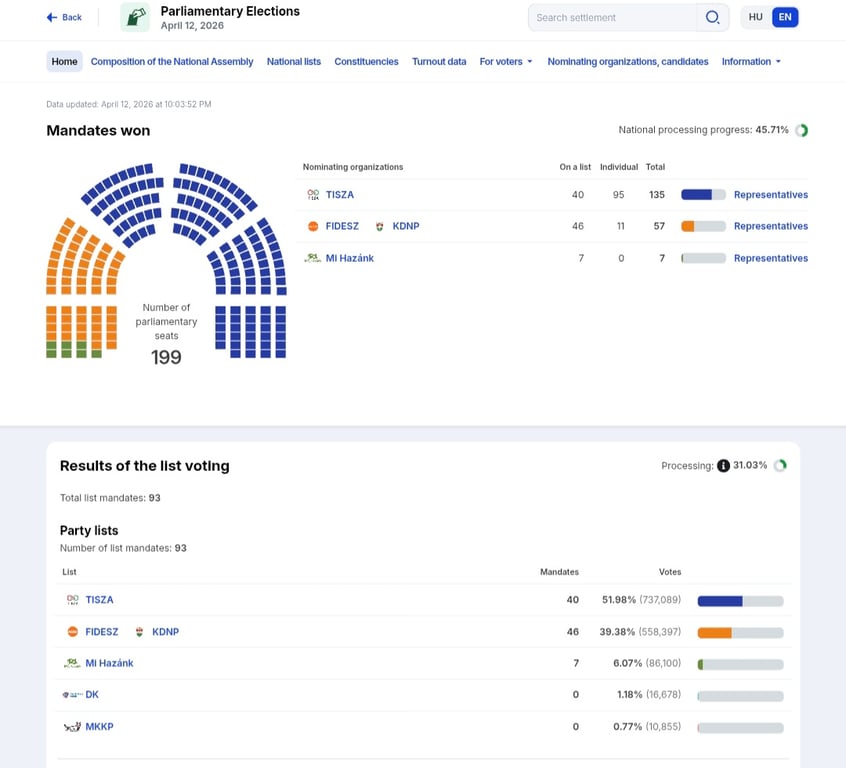846x768 pixels.
Task: Open Representatives link for TISZA
Action: 770,195
